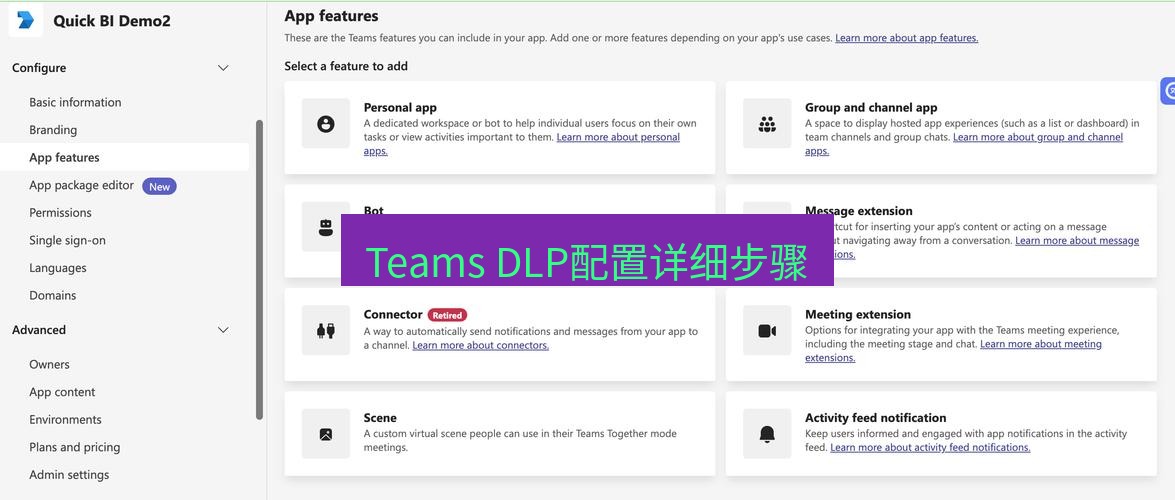Add the Scene feature

(500, 433)
